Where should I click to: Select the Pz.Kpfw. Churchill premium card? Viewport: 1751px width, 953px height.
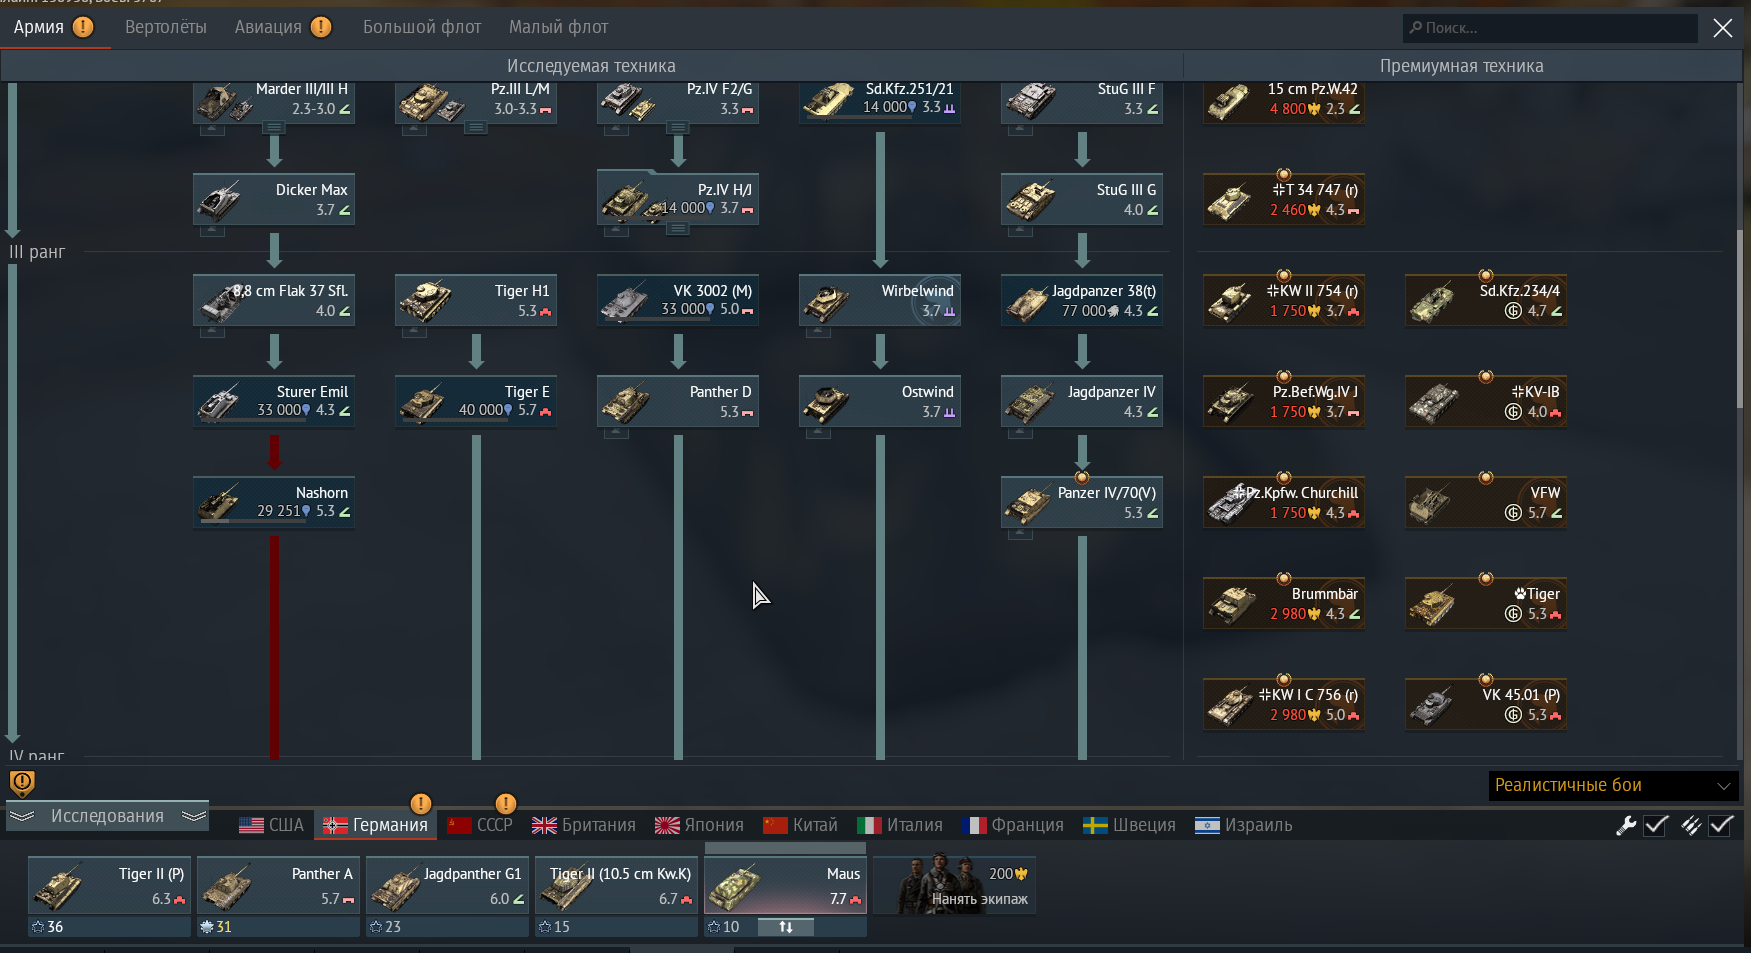point(1284,502)
